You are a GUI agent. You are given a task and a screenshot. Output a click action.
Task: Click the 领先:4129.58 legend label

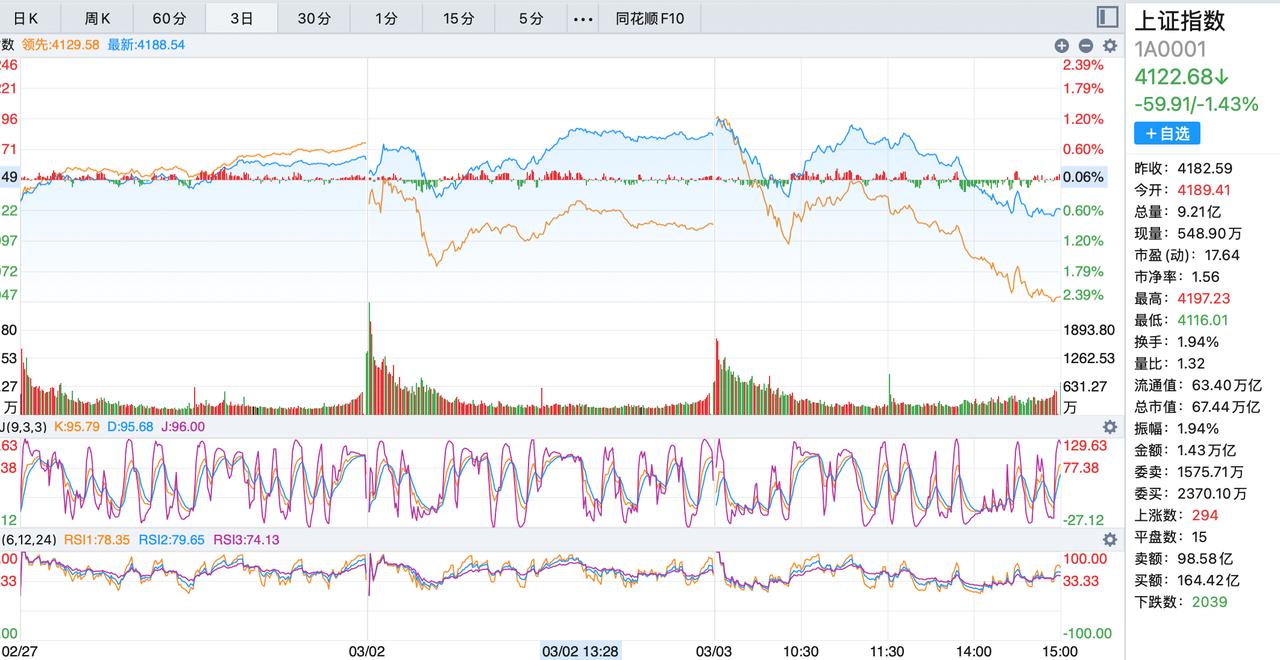pos(60,45)
